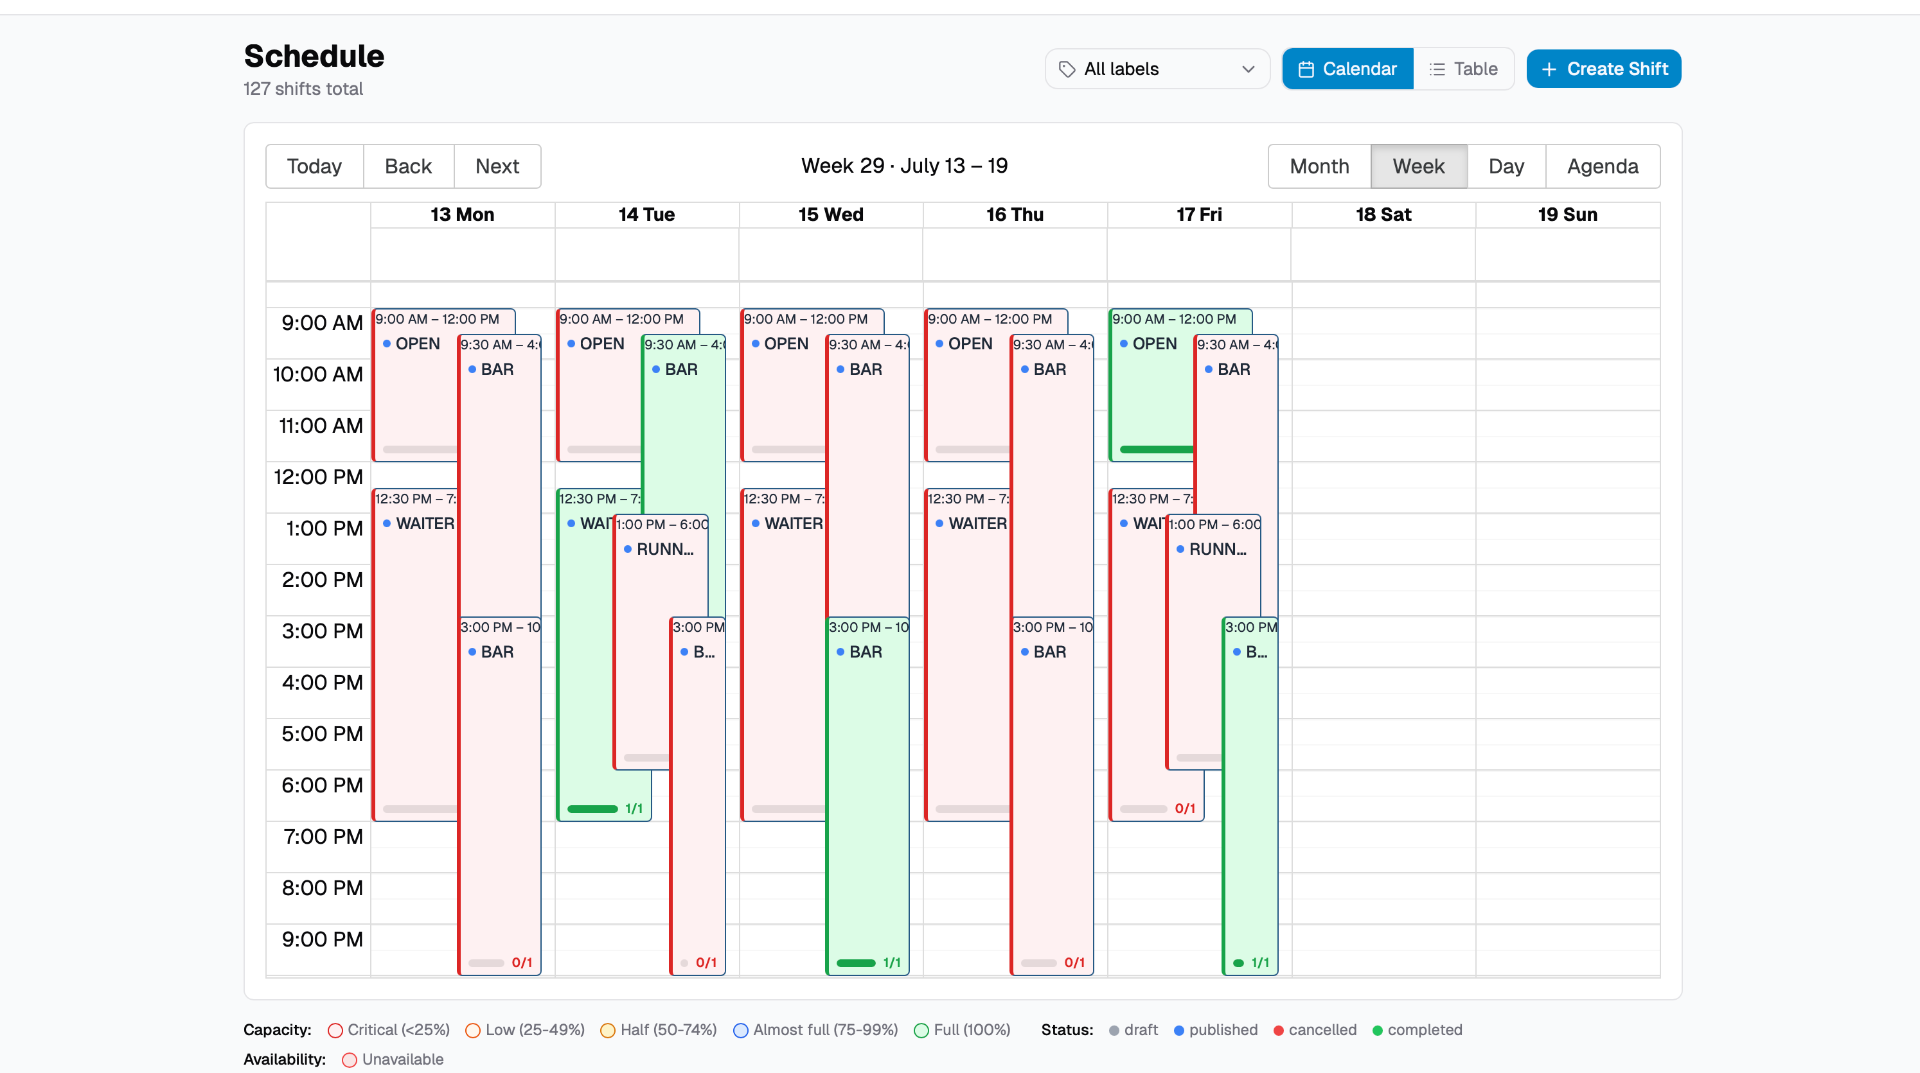Screen dimensions: 1920x1073
Task: Click the plus icon in Create Shift
Action: point(1549,69)
